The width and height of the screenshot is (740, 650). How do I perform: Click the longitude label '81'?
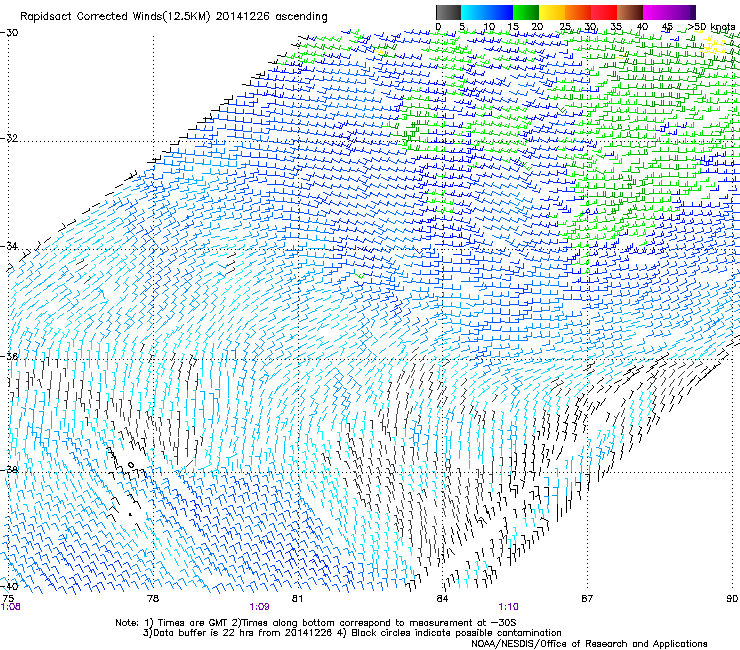pyautogui.click(x=297, y=598)
